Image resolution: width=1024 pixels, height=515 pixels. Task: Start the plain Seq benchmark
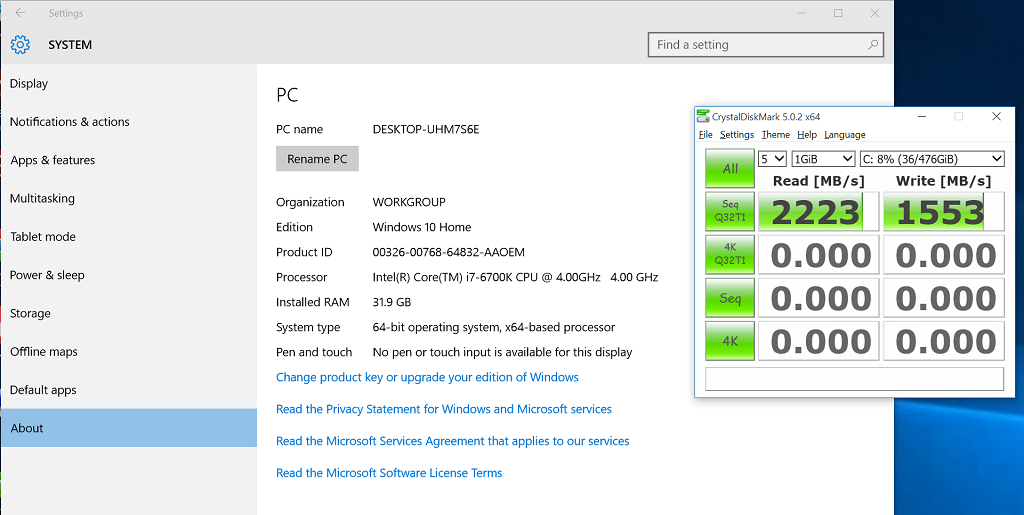pos(730,298)
